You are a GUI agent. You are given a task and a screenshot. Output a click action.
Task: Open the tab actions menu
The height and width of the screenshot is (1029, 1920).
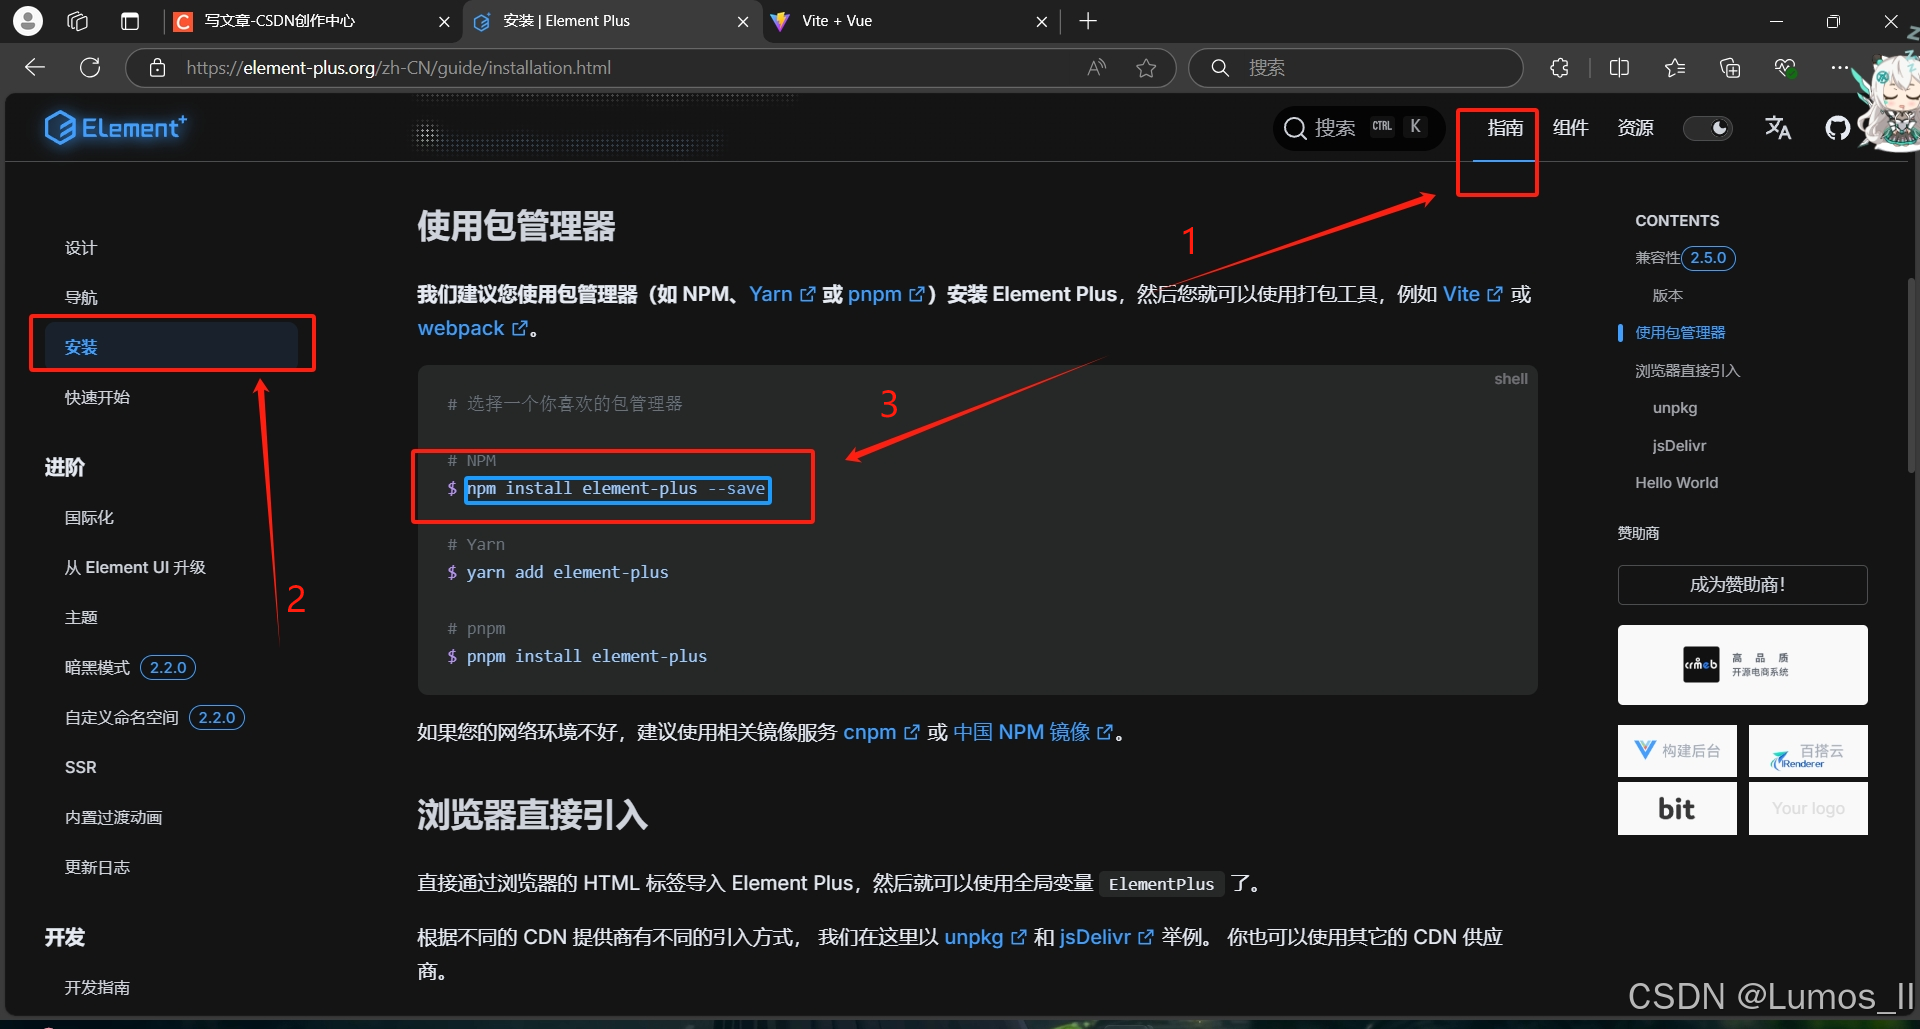[130, 21]
